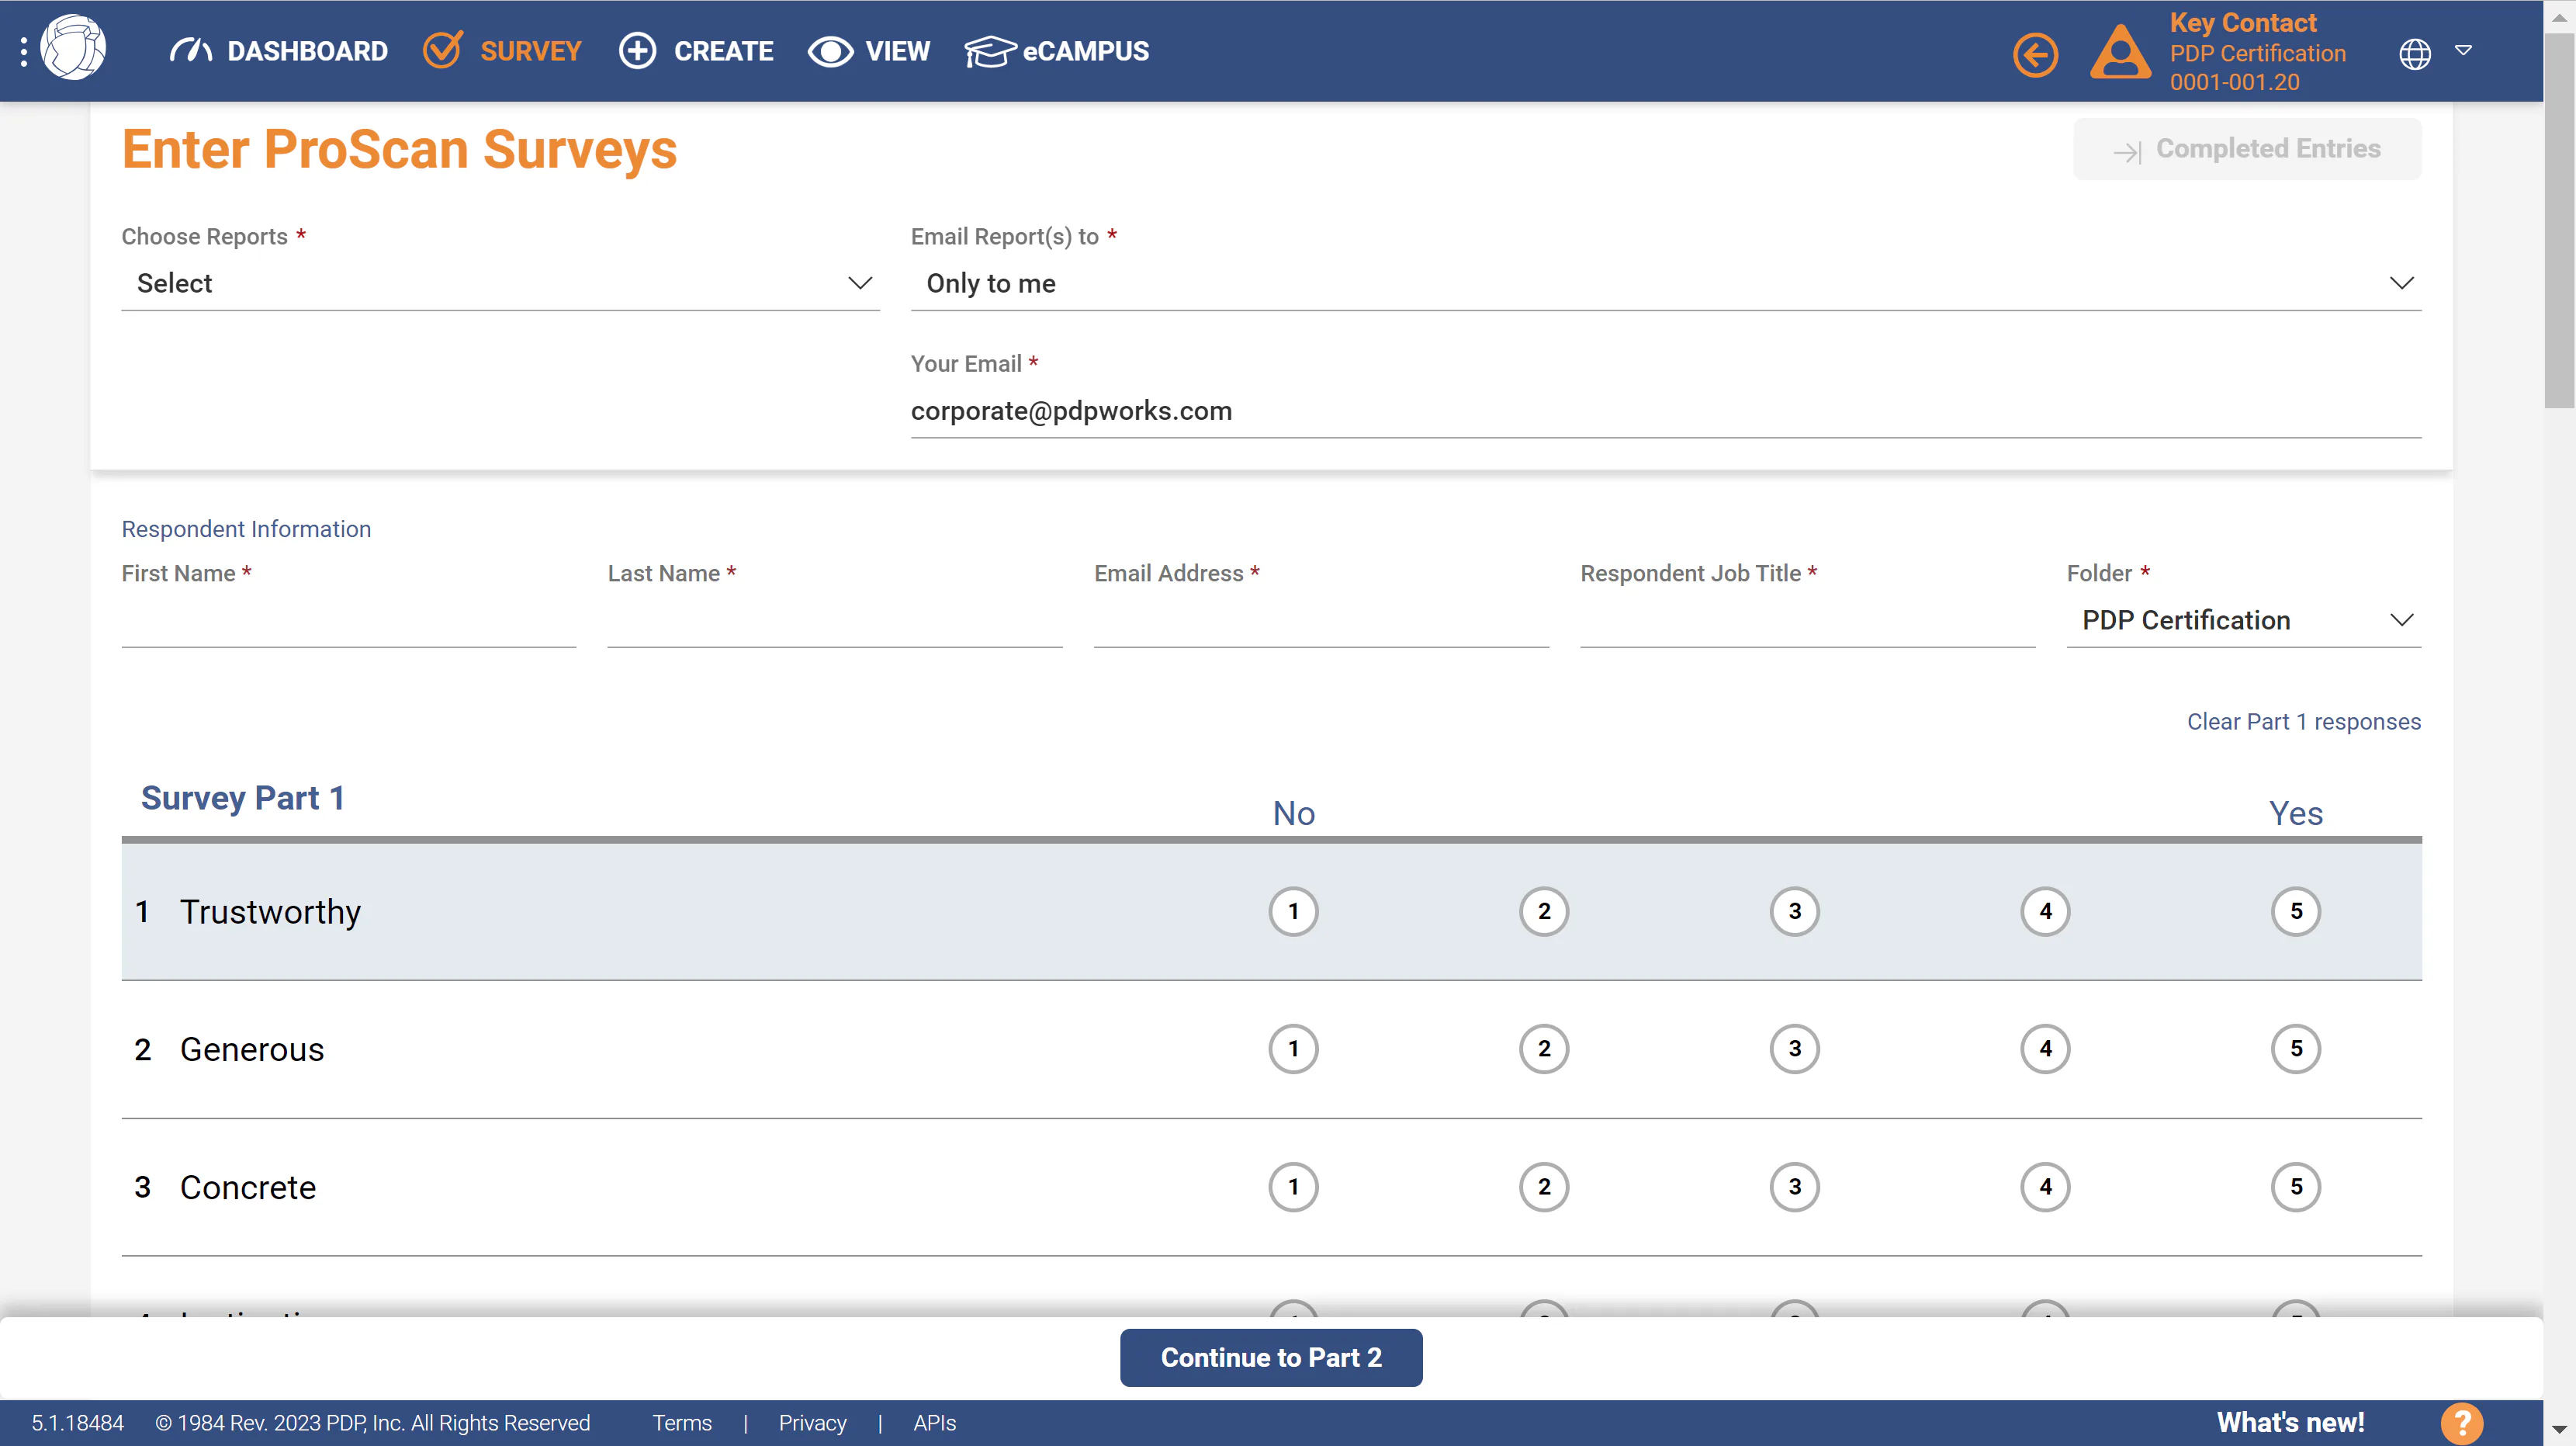This screenshot has width=2576, height=1446.
Task: Open the three-dot menu at top left
Action: (x=24, y=51)
